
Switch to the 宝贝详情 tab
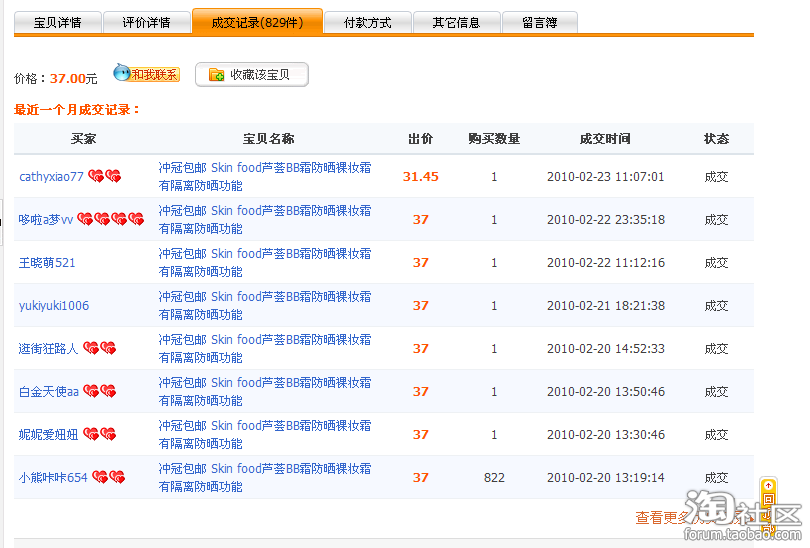click(58, 22)
